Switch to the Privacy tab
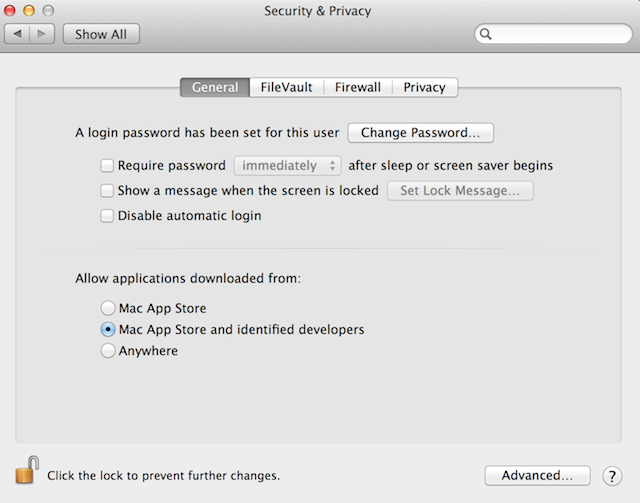The height and width of the screenshot is (503, 640). pyautogui.click(x=424, y=87)
